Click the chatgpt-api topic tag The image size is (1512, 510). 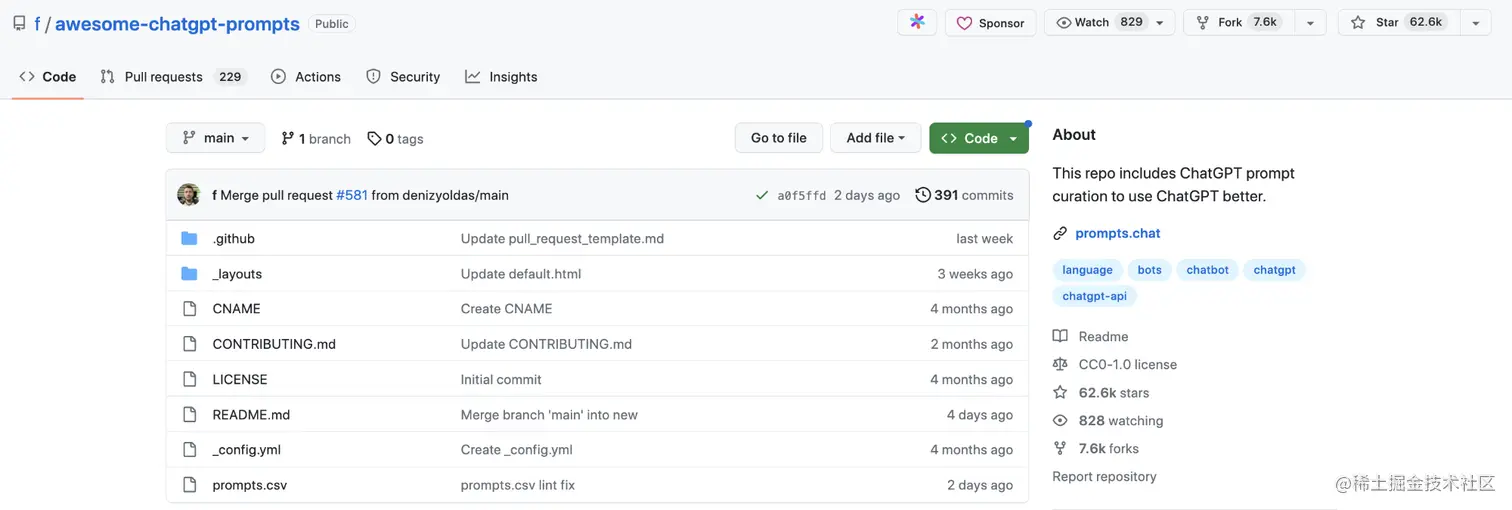(1094, 296)
